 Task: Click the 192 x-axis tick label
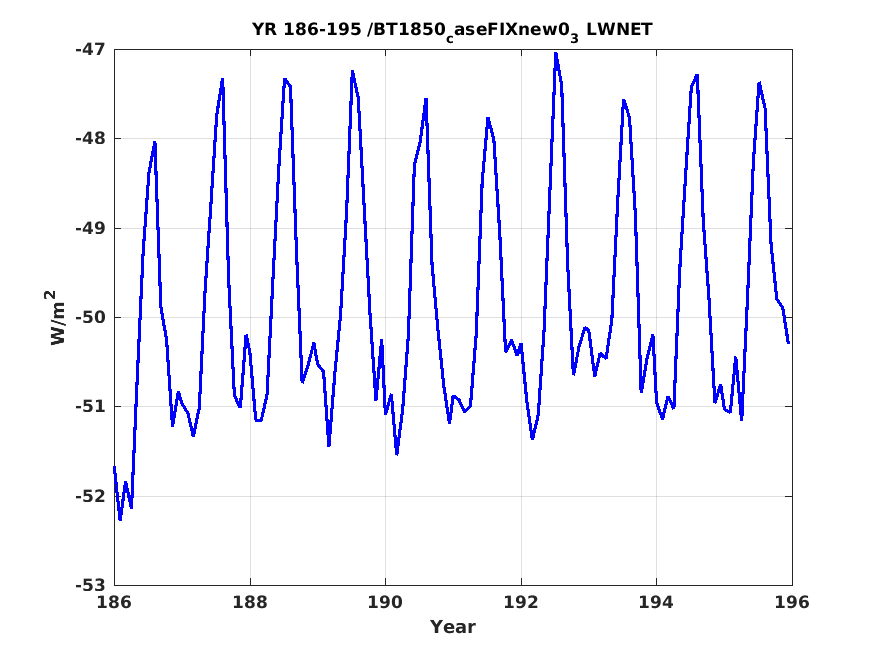point(521,602)
